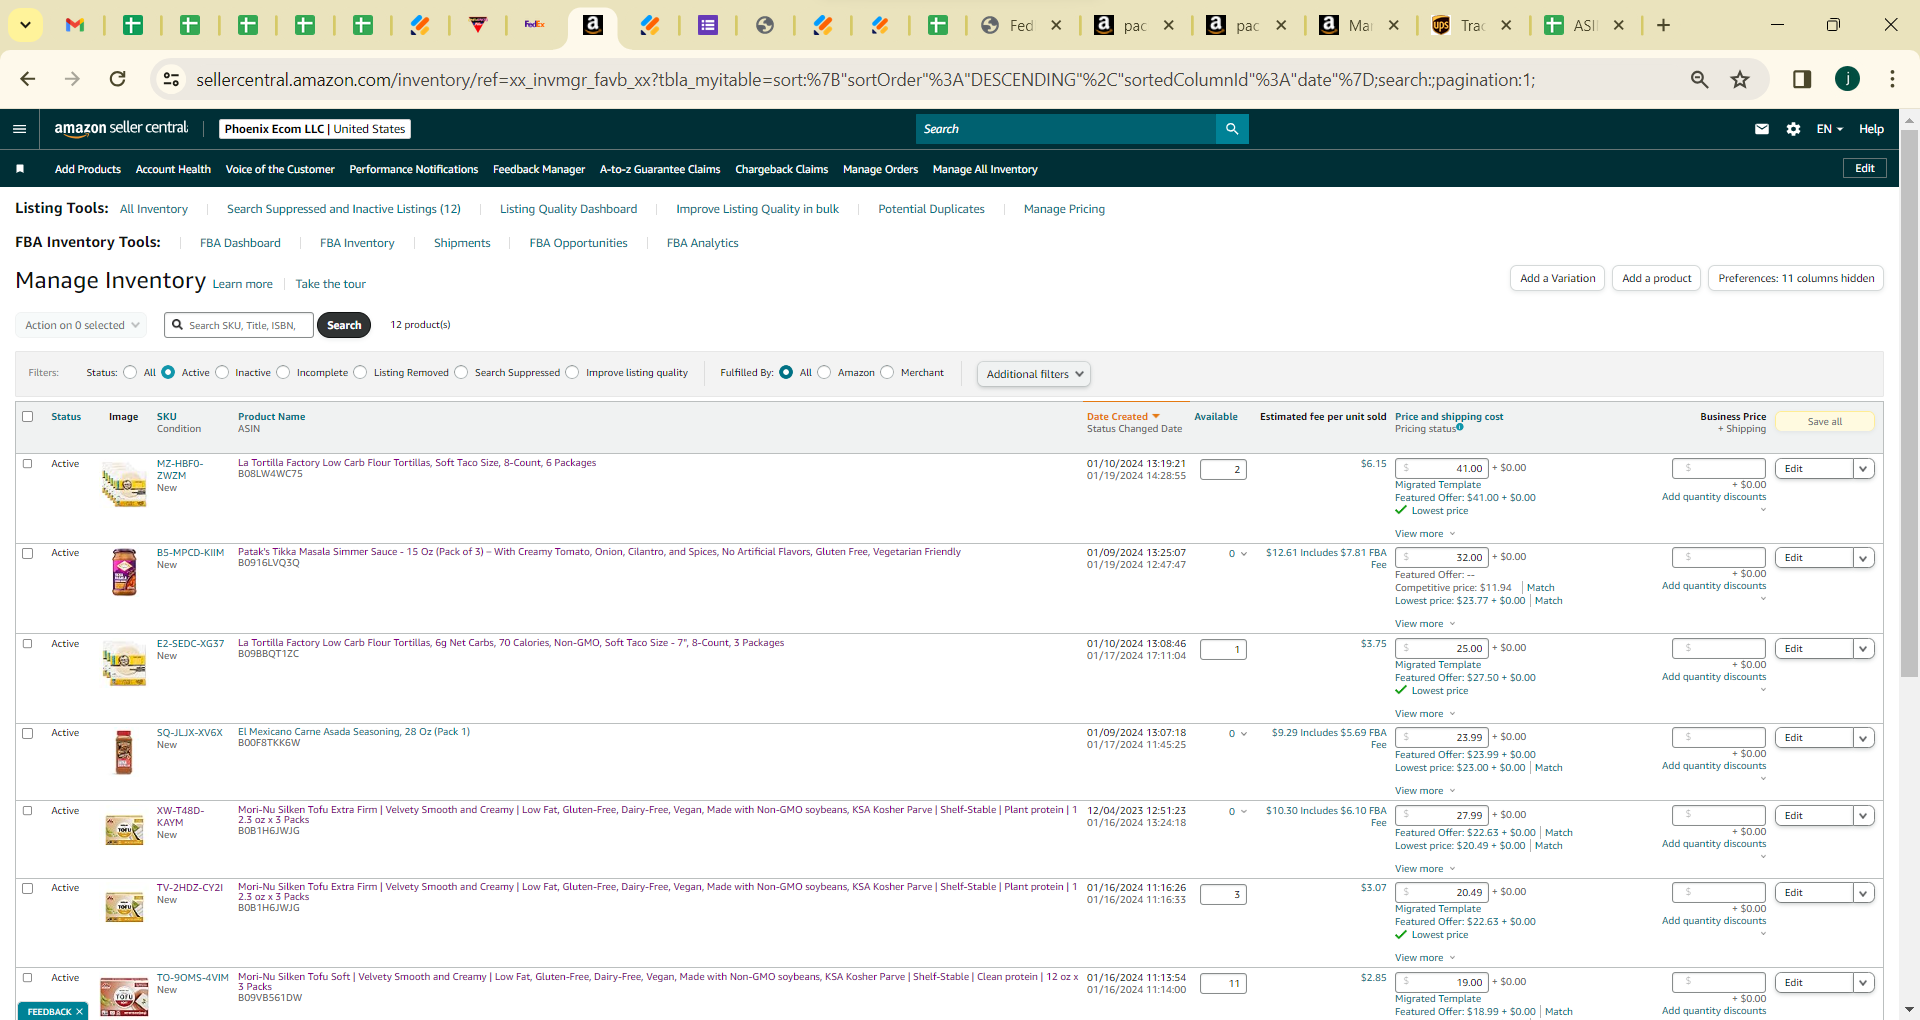The image size is (1920, 1020).
Task: Click the top Seller Central search box
Action: pos(1066,129)
